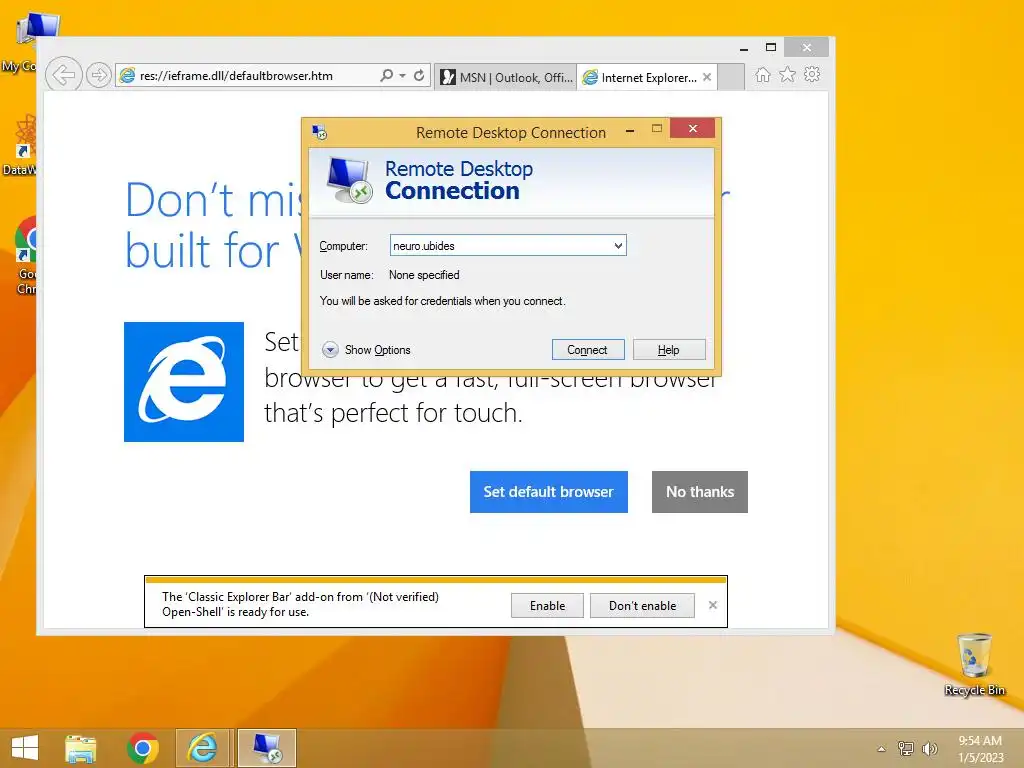The height and width of the screenshot is (768, 1024).
Task: Click Connect in Remote Desktop Connection
Action: [588, 349]
